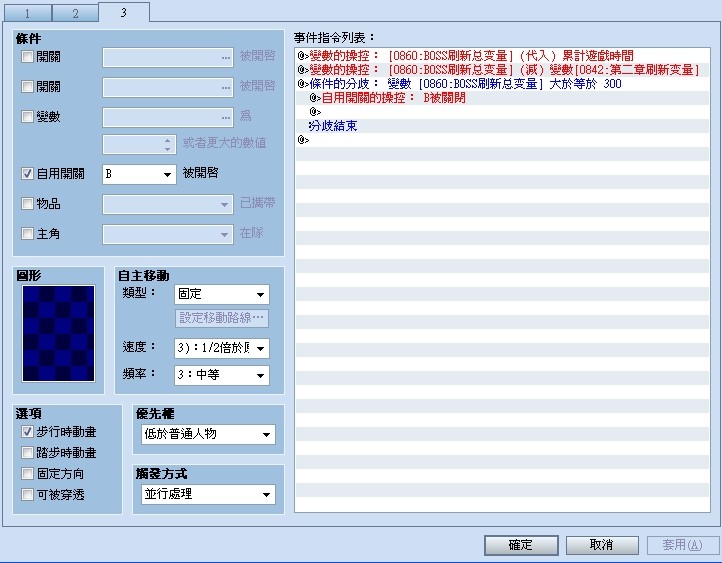Select the 條件的分歧 conditional branch command line
The height and width of the screenshot is (563, 722).
coord(502,84)
